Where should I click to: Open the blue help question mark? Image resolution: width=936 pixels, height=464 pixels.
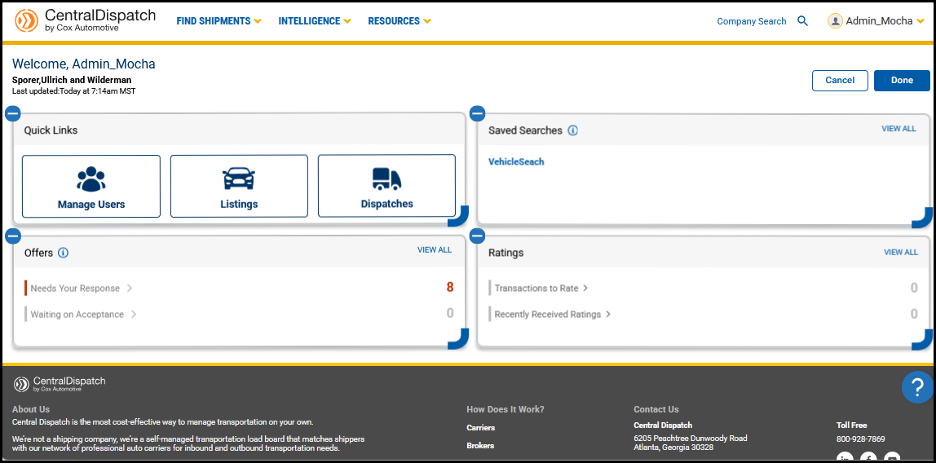pos(916,387)
